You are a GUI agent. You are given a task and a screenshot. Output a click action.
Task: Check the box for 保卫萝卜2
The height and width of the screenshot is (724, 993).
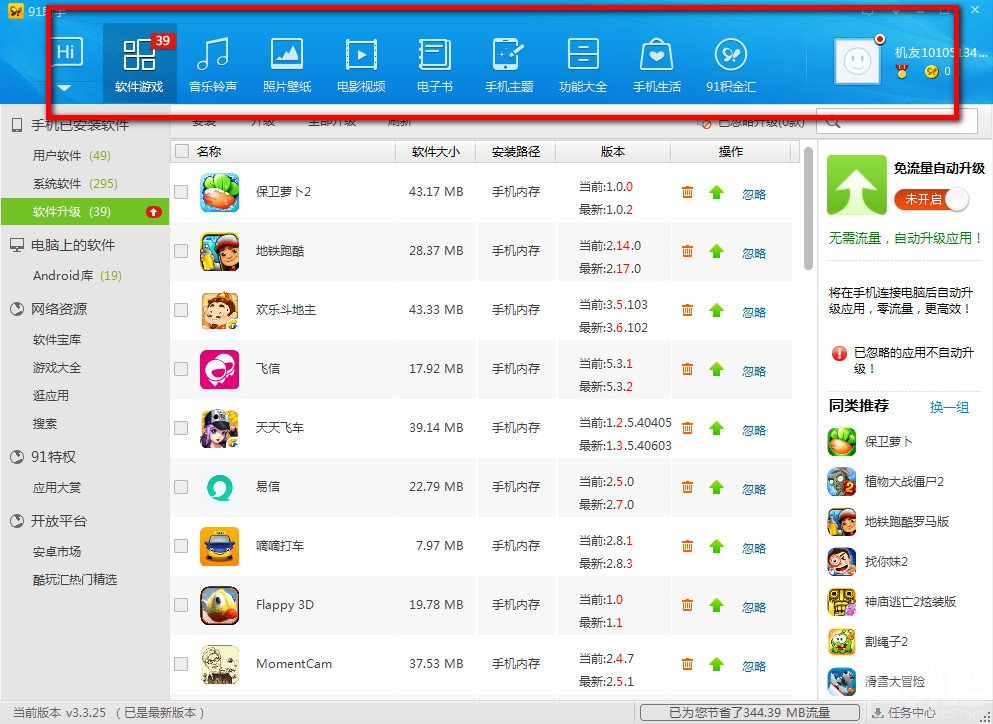181,192
